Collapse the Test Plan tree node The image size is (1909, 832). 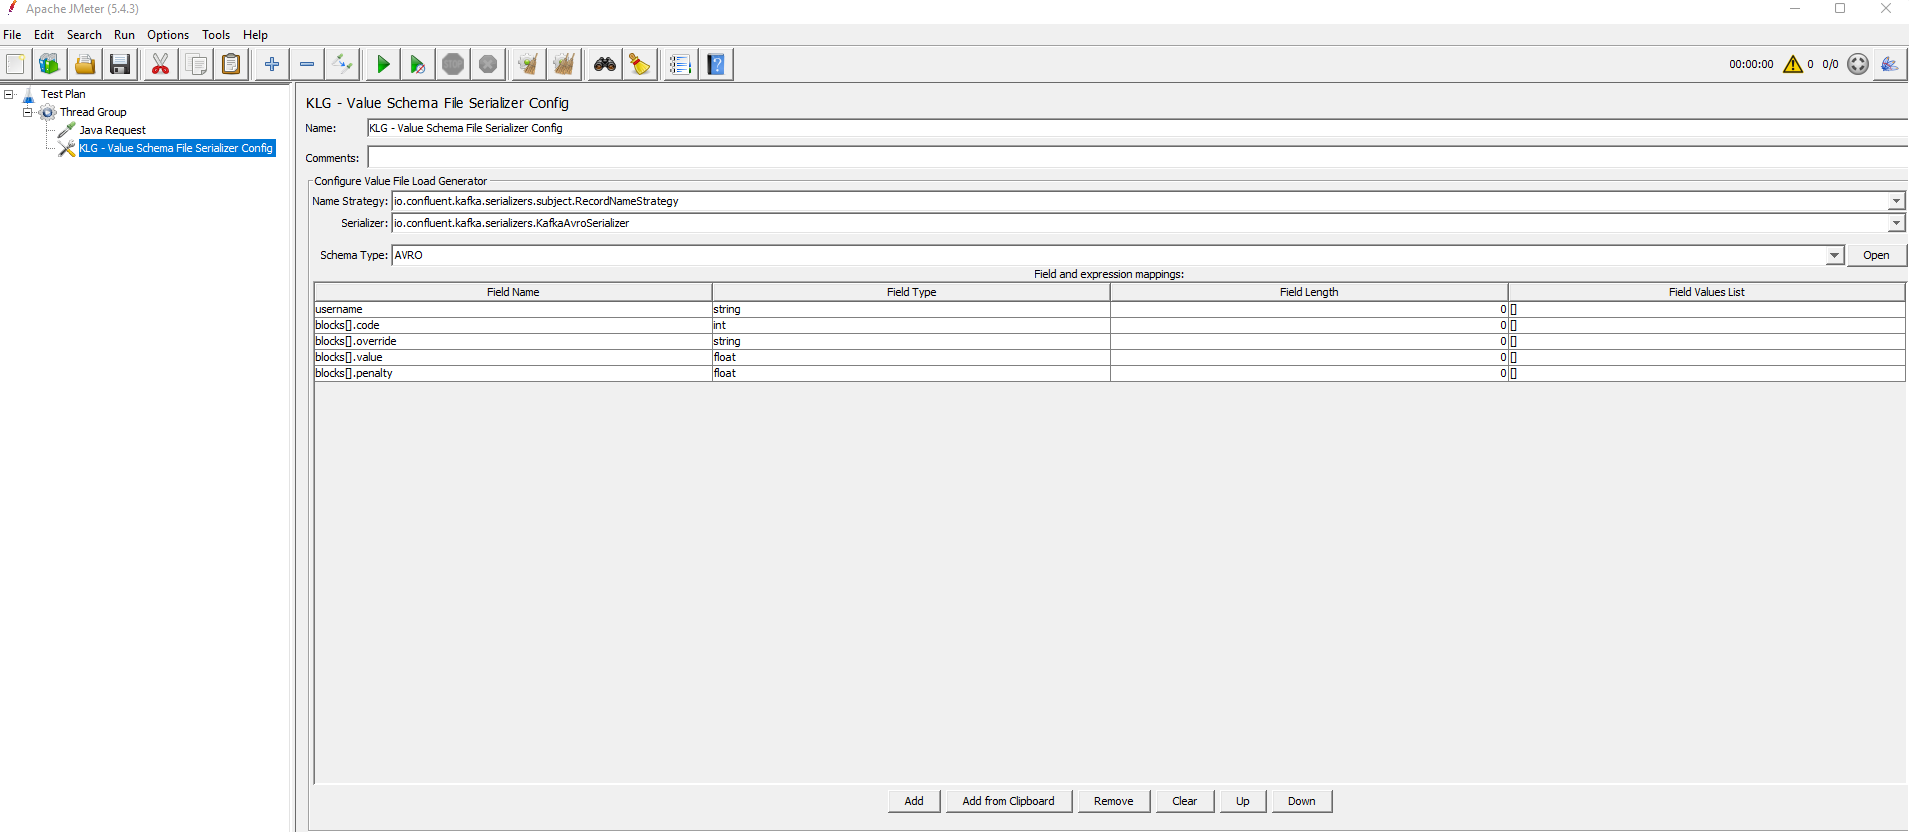(9, 94)
